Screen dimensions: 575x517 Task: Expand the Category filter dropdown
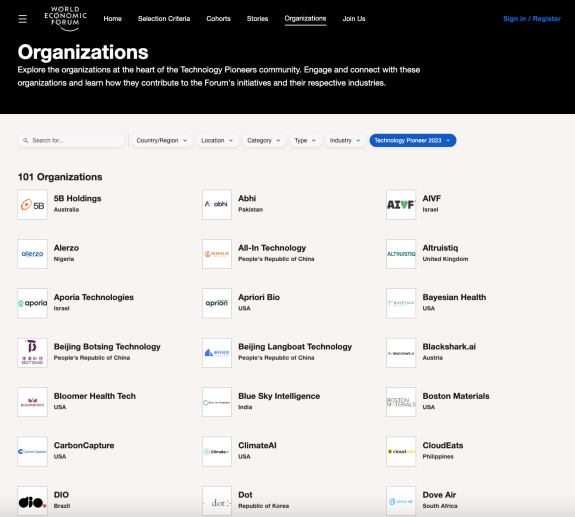[264, 140]
